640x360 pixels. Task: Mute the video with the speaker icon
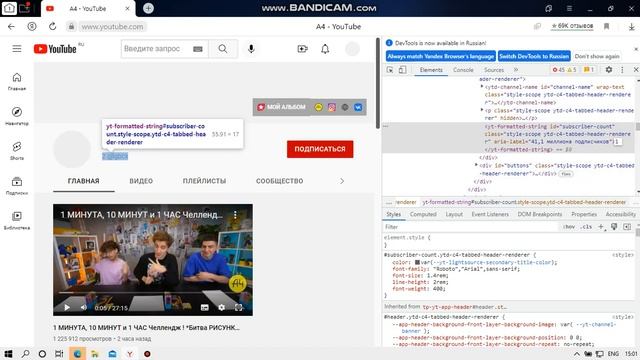pyautogui.click(x=84, y=307)
